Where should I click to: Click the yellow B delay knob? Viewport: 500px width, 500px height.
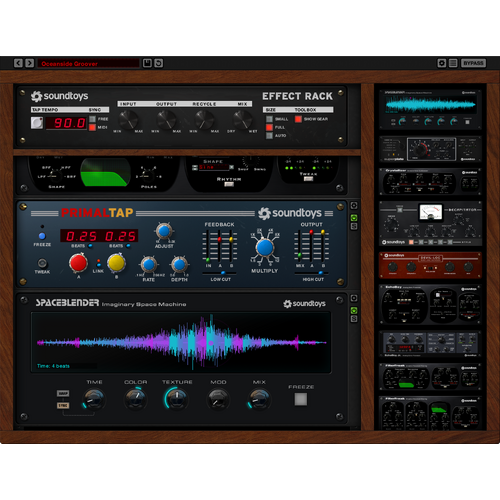116,263
